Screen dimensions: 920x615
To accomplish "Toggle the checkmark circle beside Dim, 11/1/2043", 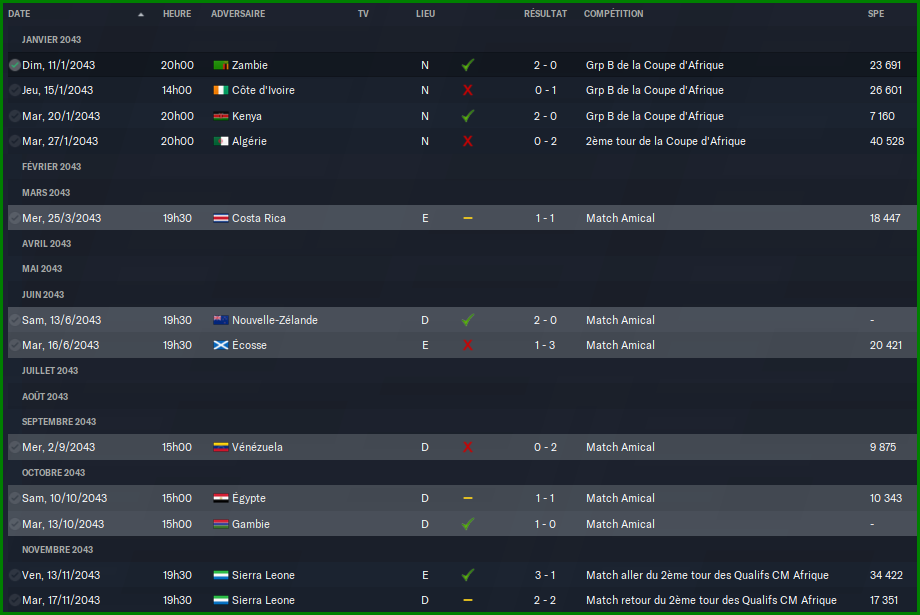I will tap(15, 65).
